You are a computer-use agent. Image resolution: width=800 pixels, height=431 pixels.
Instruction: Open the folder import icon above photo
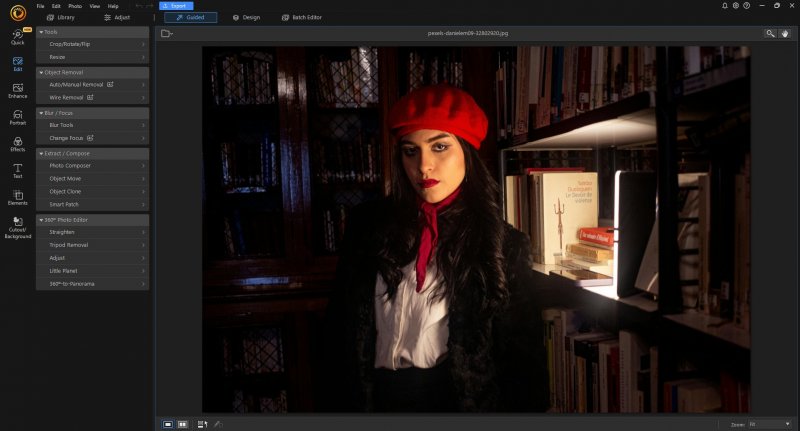[166, 34]
